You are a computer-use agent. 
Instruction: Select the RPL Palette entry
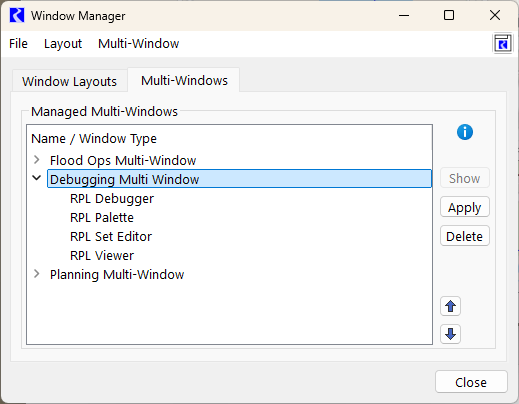click(102, 218)
